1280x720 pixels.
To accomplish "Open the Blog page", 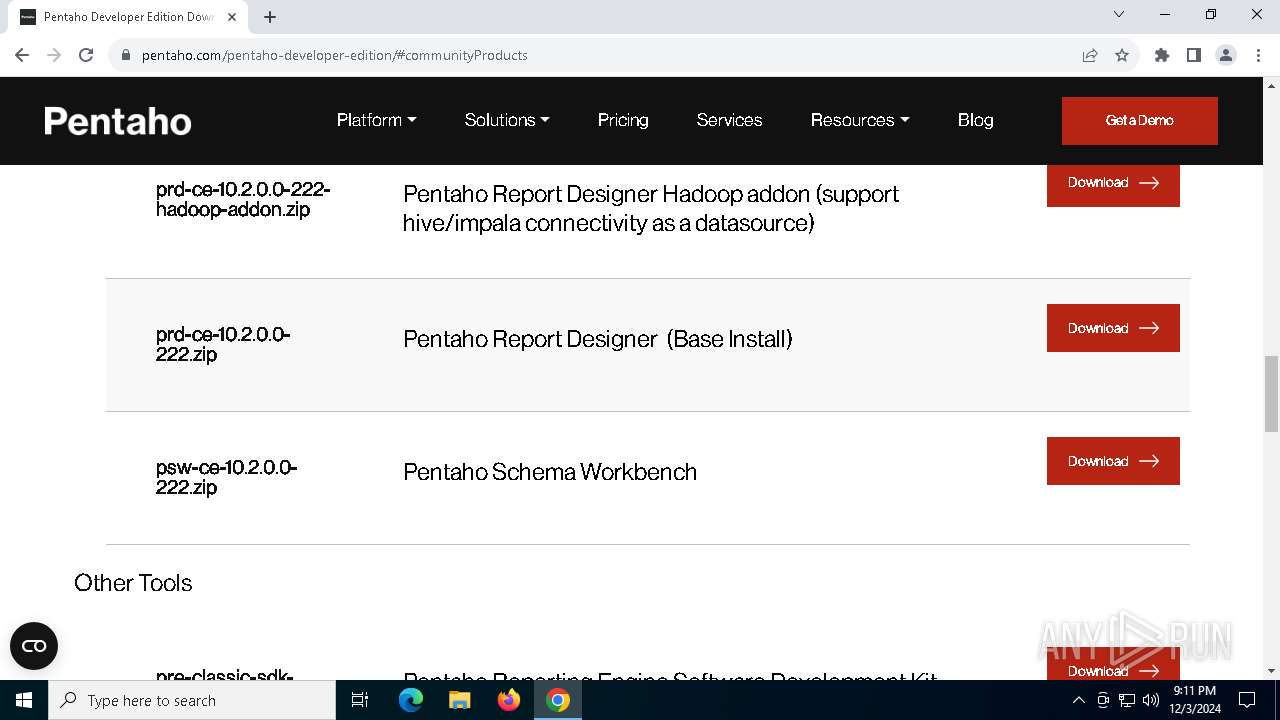I will click(x=975, y=120).
